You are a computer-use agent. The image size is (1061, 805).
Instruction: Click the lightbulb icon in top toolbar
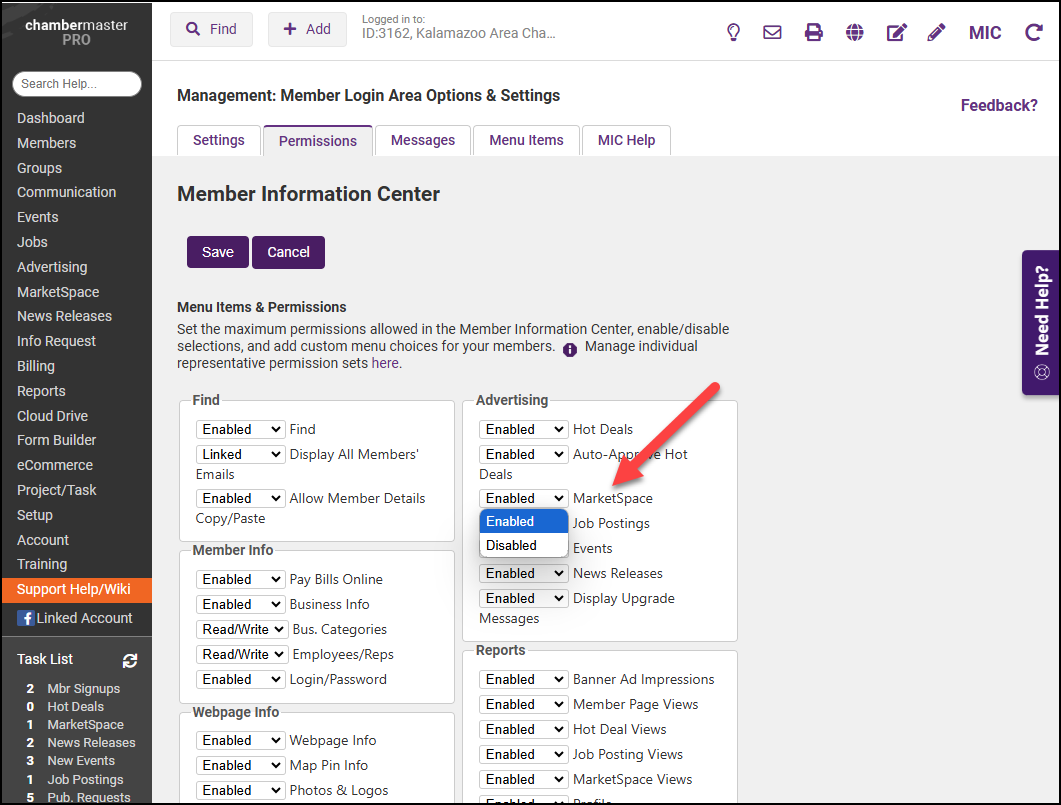coord(733,32)
